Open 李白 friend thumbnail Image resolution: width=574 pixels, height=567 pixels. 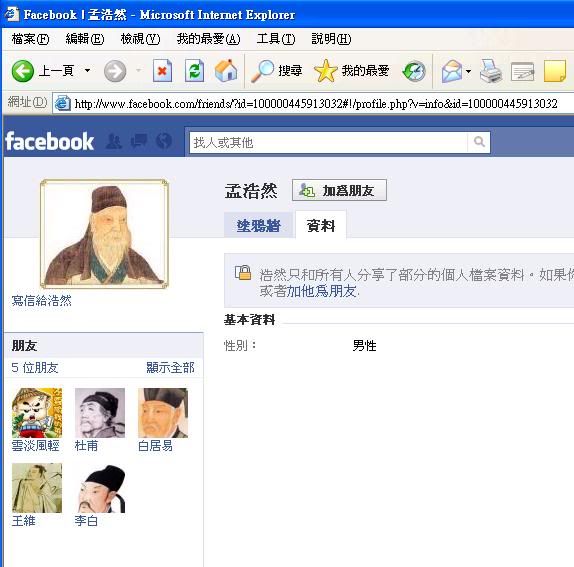[100, 488]
